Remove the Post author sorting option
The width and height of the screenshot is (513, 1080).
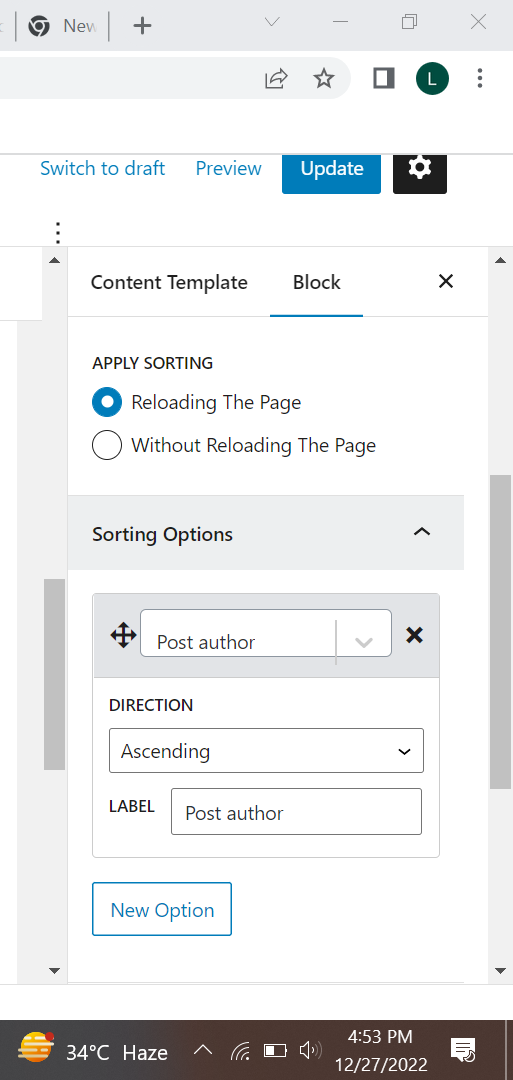[x=414, y=634]
